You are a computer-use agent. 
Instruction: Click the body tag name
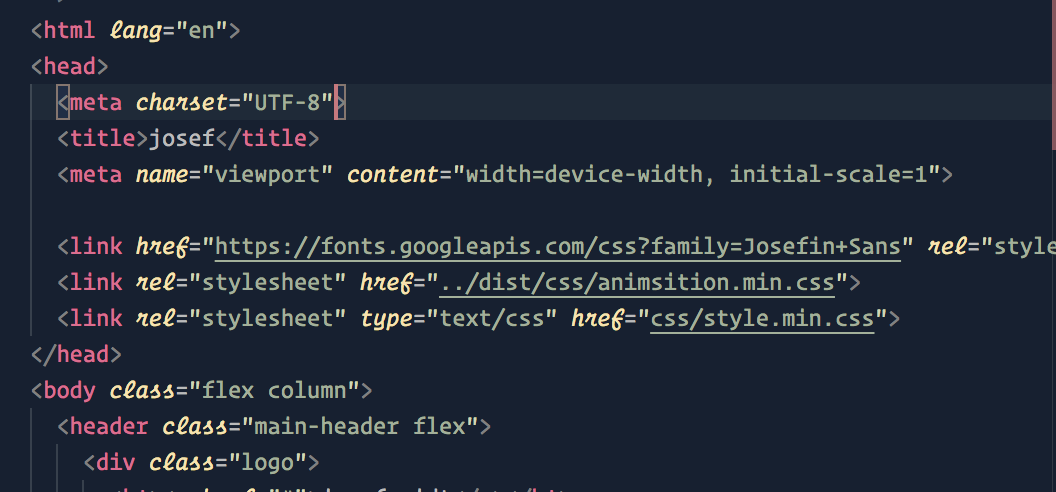pyautogui.click(x=69, y=390)
